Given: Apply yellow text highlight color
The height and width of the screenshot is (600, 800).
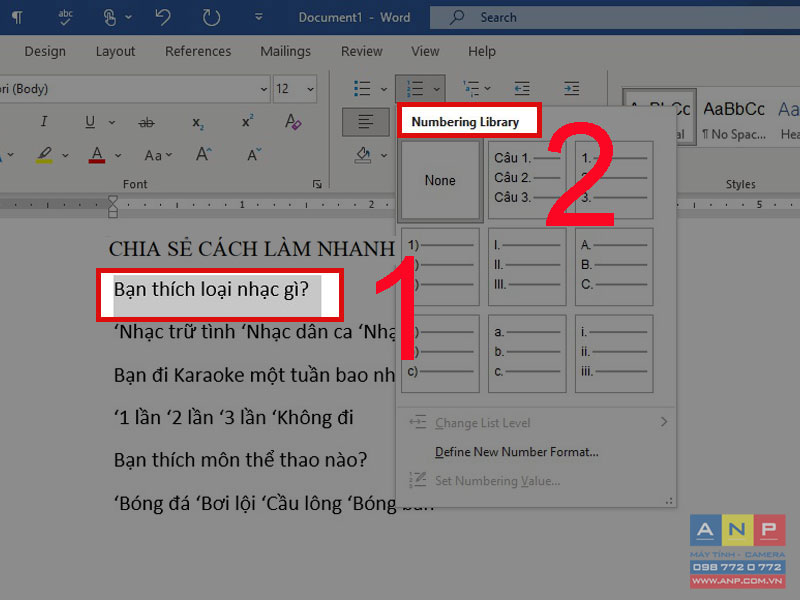Looking at the screenshot, I should 44,155.
